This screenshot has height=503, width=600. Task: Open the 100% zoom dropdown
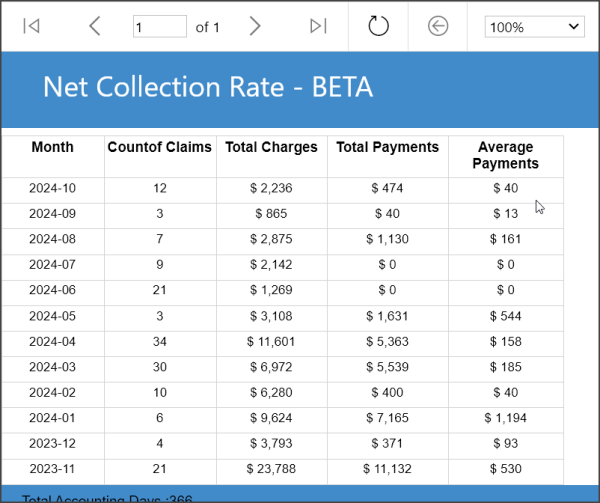click(534, 27)
